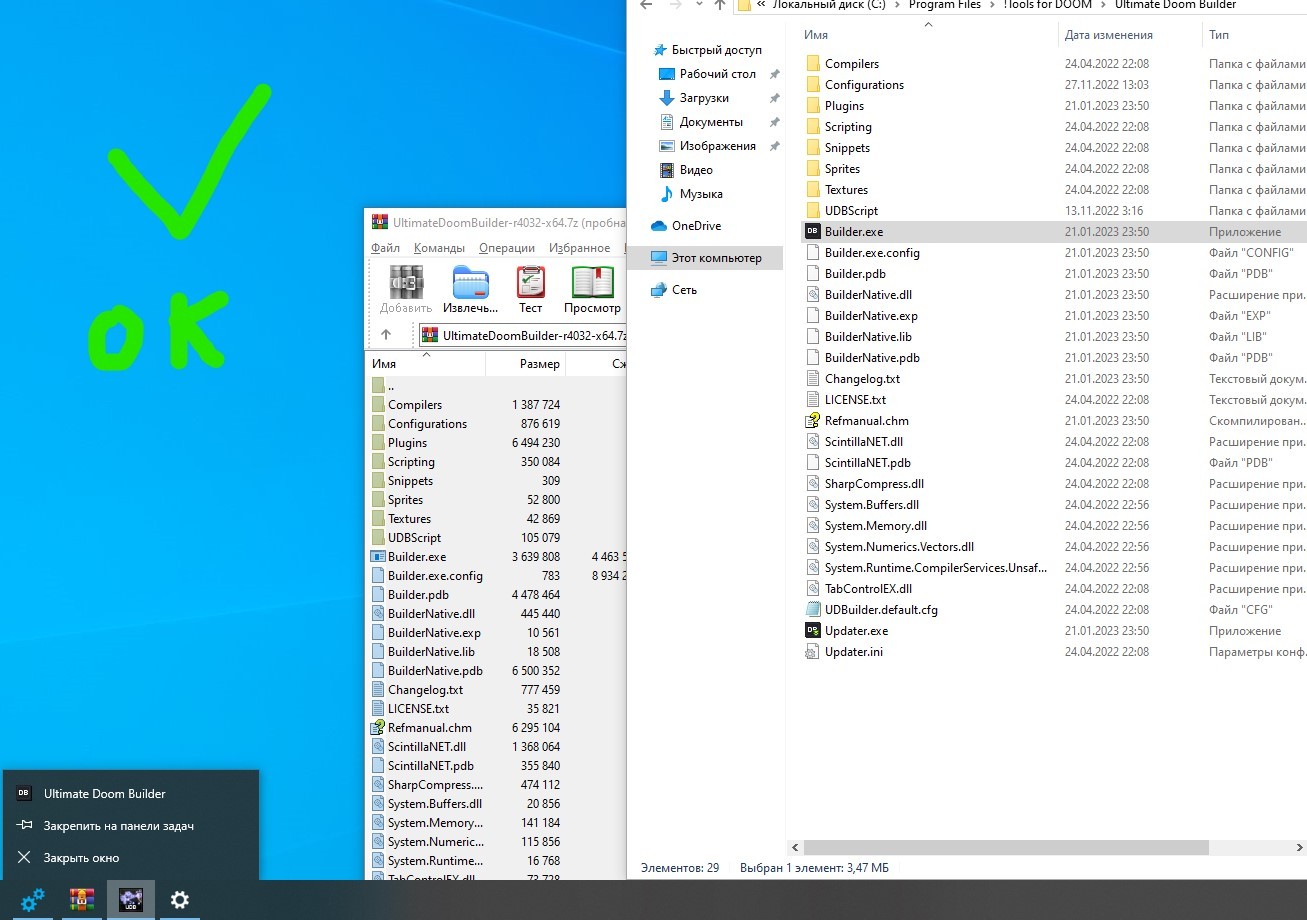
Task: Select System.Numerics.Vectors.dll in Explorer
Action: [x=899, y=547]
